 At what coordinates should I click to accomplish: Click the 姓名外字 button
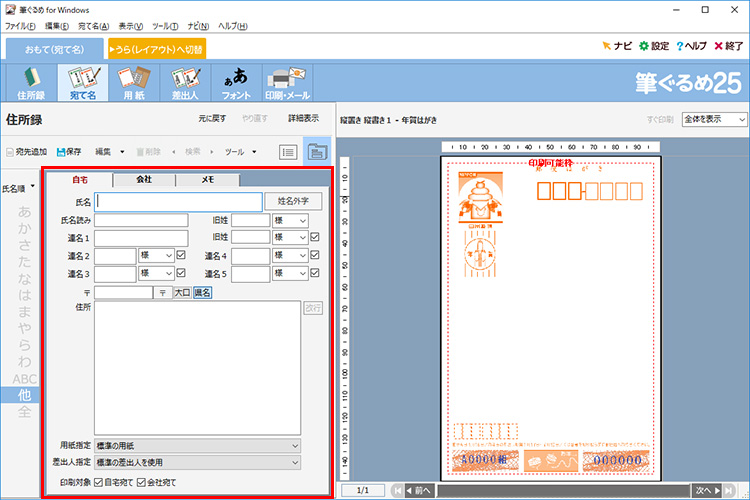tap(292, 201)
